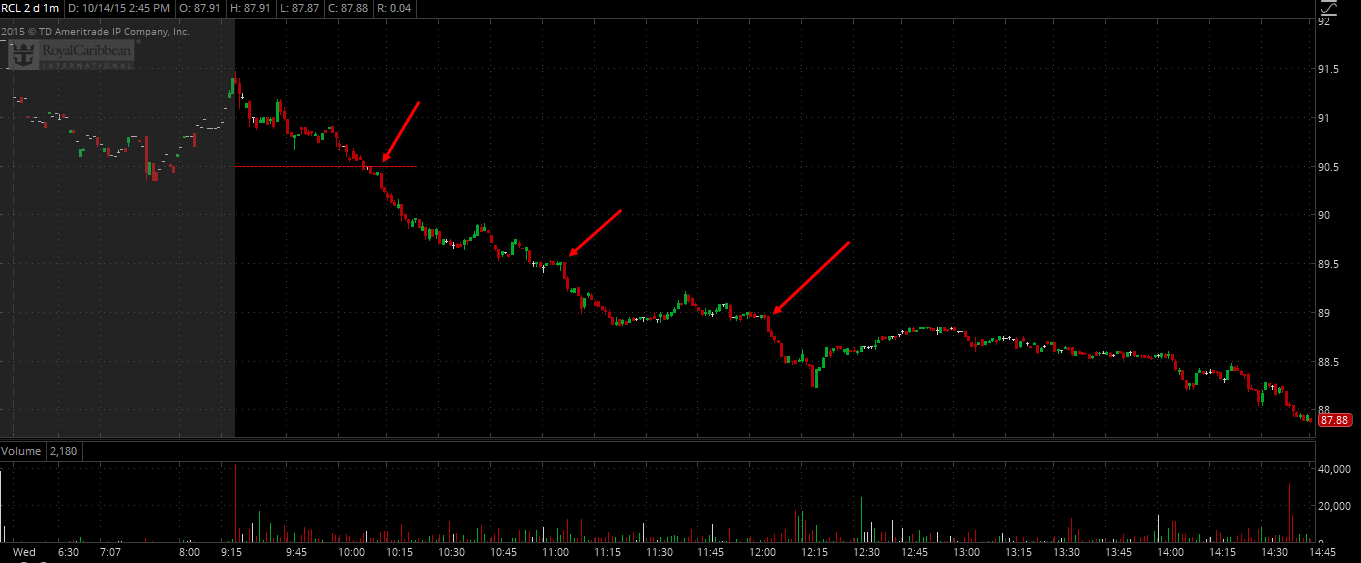Click the 12:45 time axis label
Viewport: 1361px width, 563px height.
tap(916, 552)
